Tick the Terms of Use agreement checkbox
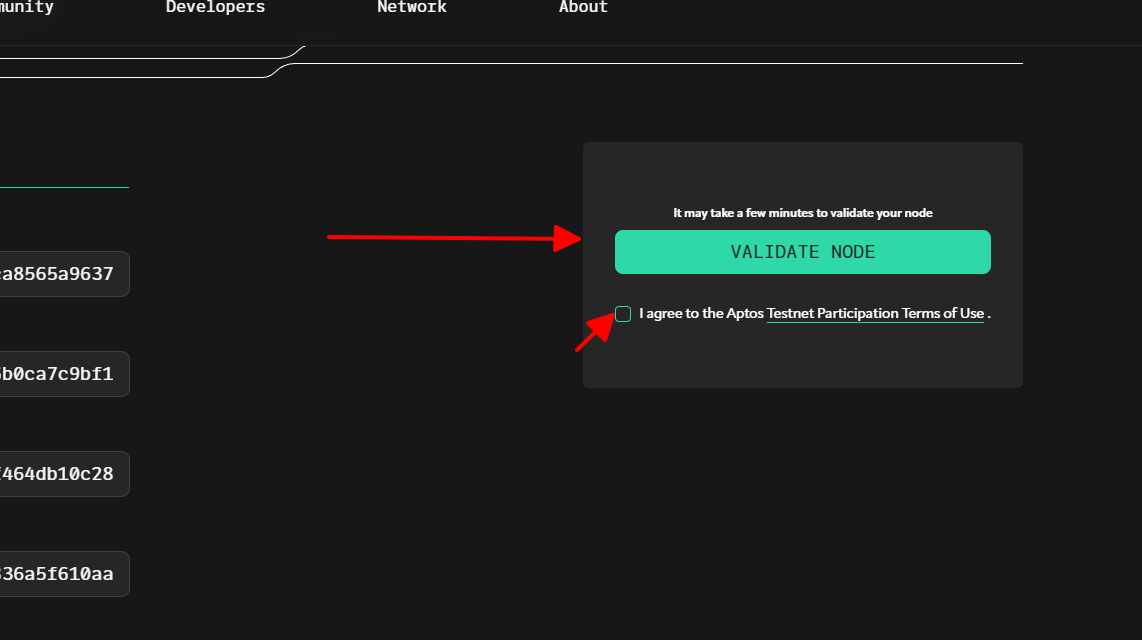Image resolution: width=1142 pixels, height=640 pixels. coord(623,314)
